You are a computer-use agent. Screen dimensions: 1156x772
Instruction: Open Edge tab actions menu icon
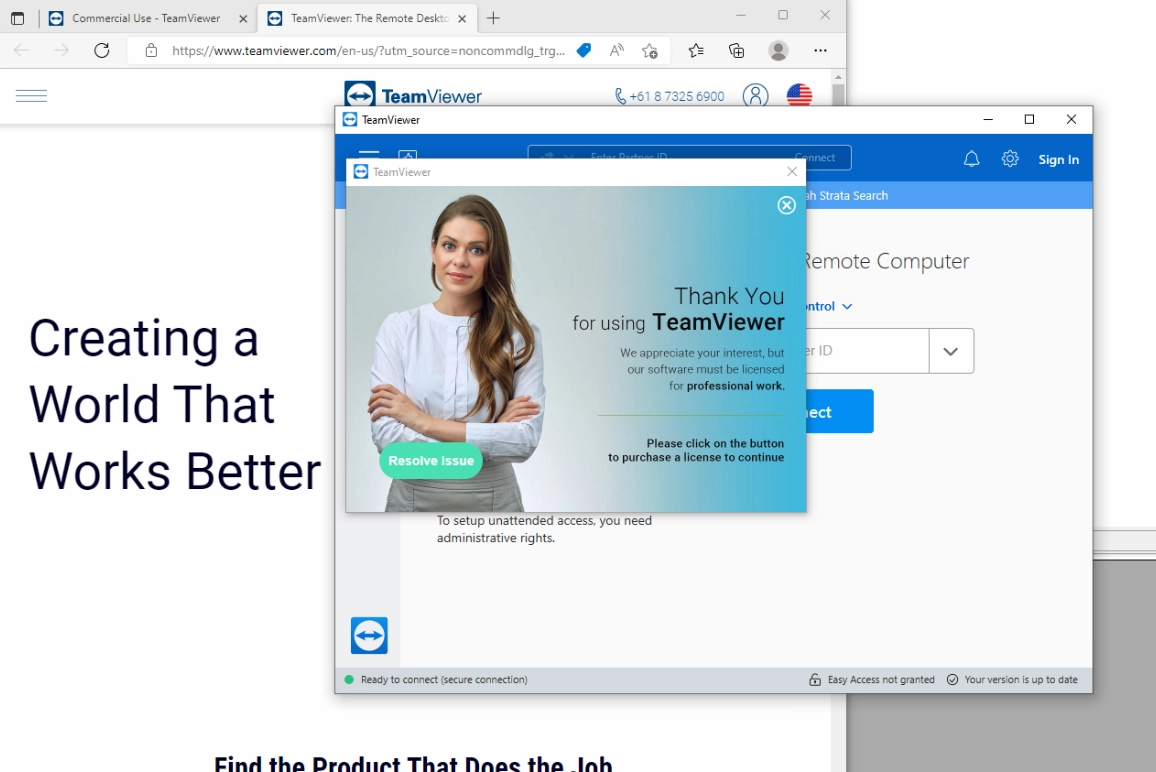click(18, 18)
